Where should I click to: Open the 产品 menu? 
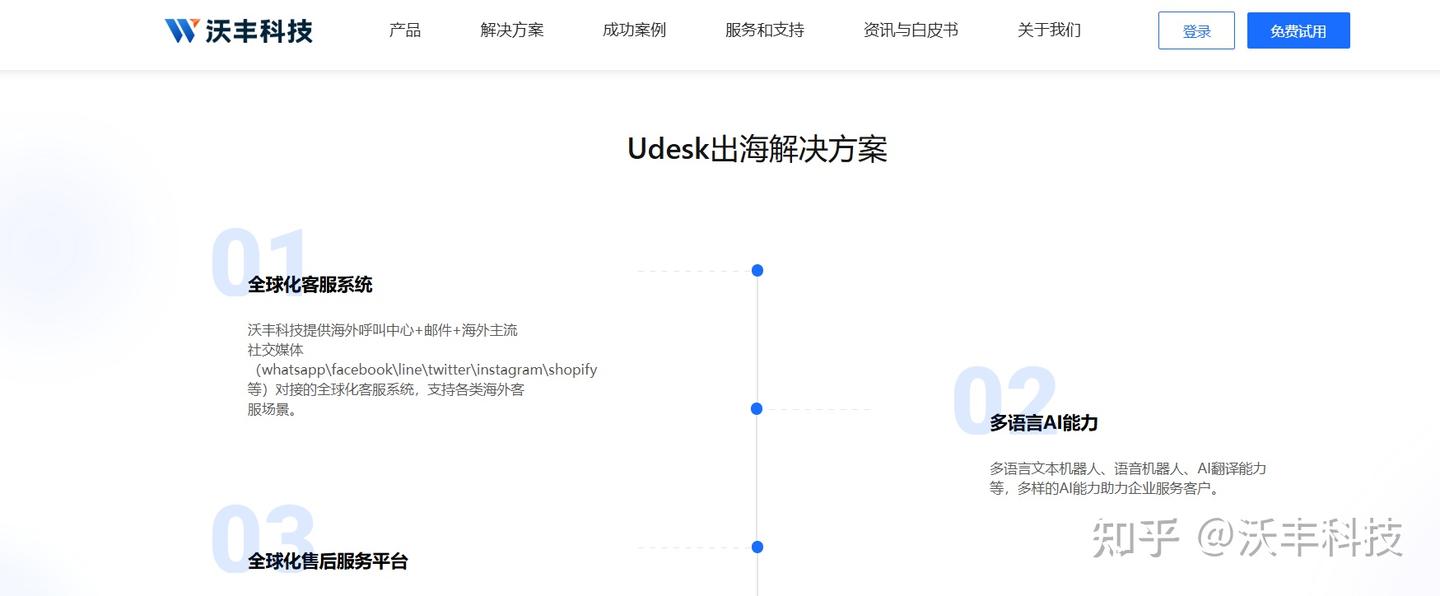[405, 30]
